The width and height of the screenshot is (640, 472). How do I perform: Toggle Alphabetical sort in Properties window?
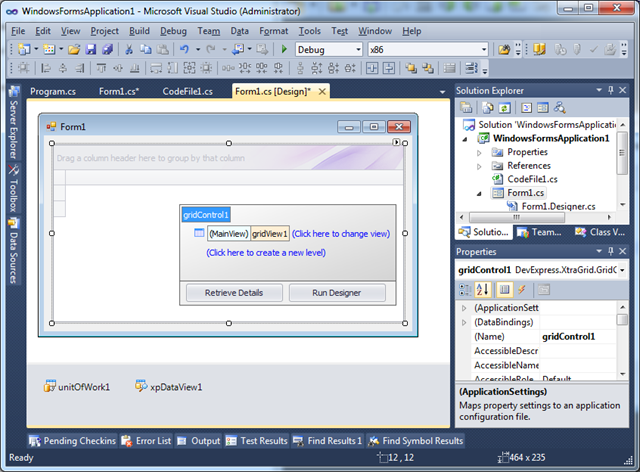coord(482,289)
